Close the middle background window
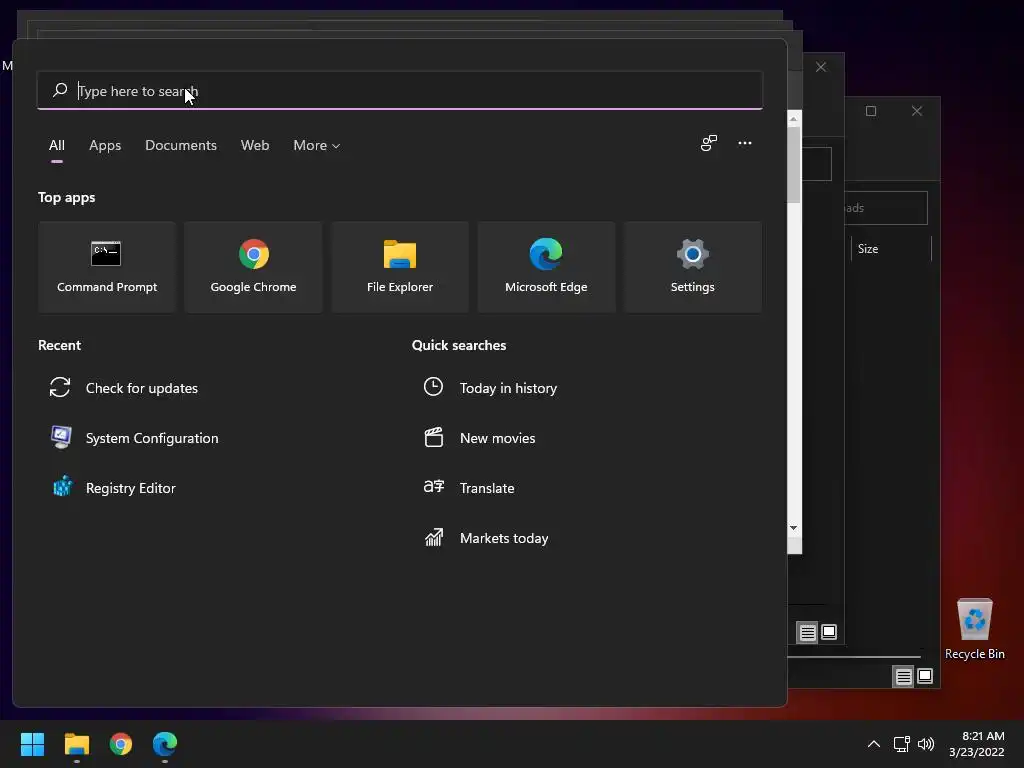 [821, 67]
